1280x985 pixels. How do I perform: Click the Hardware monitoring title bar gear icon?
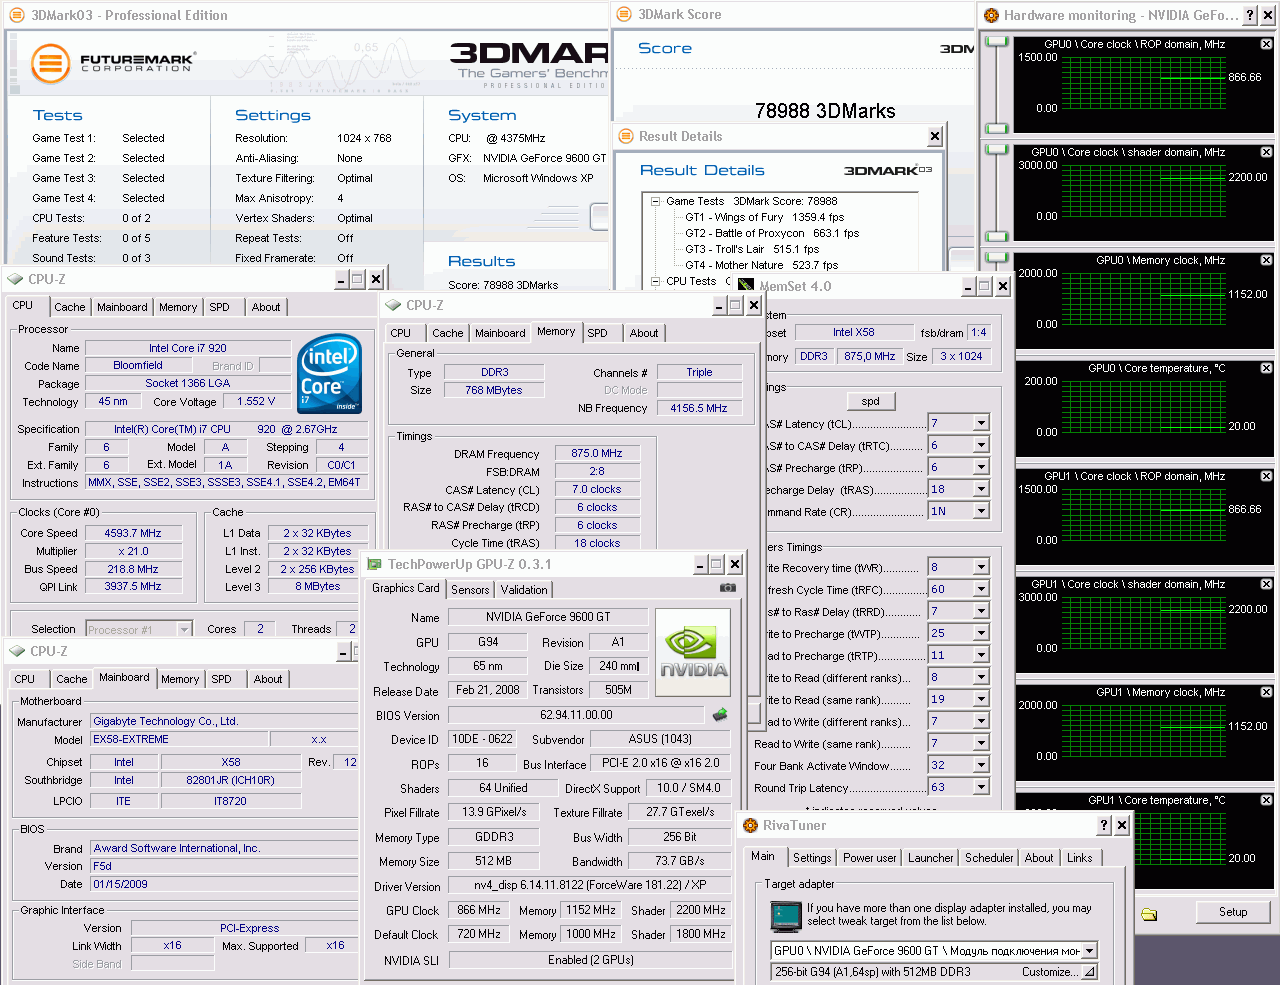(x=991, y=15)
